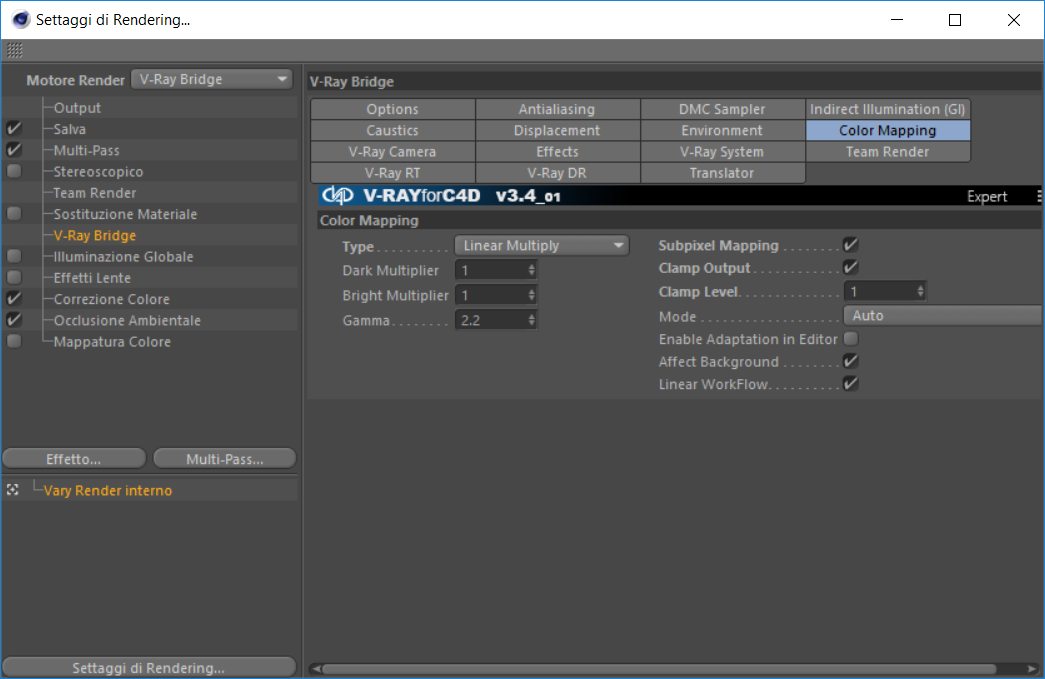Click the scrollbar left arrow
This screenshot has width=1045, height=679.
(x=316, y=668)
